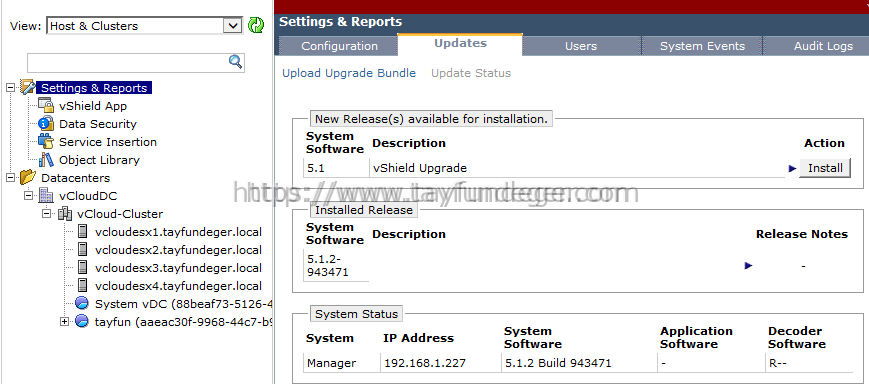Open the System Events tab
The image size is (869, 384).
(x=702, y=46)
